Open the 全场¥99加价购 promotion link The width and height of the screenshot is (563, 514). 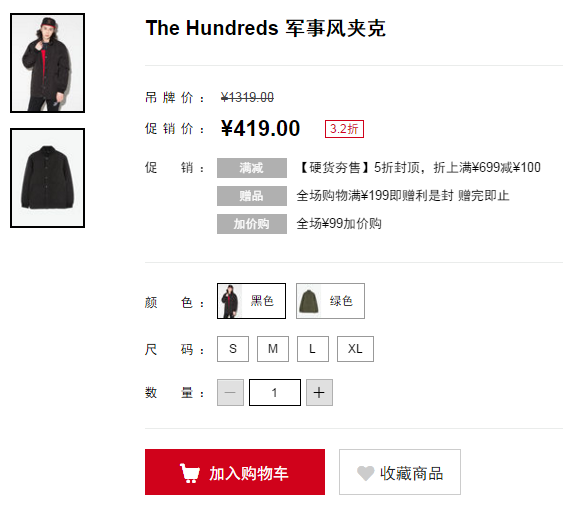(x=339, y=224)
